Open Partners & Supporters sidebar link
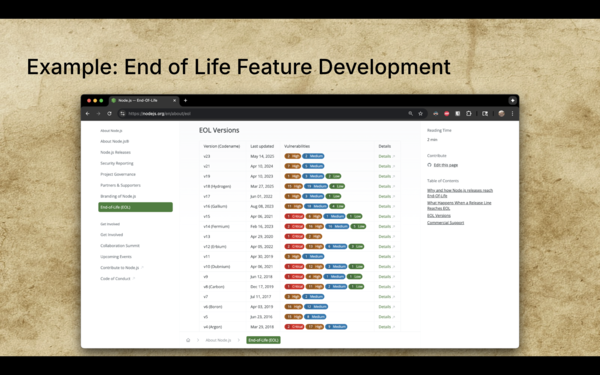The image size is (600, 375). tap(121, 185)
